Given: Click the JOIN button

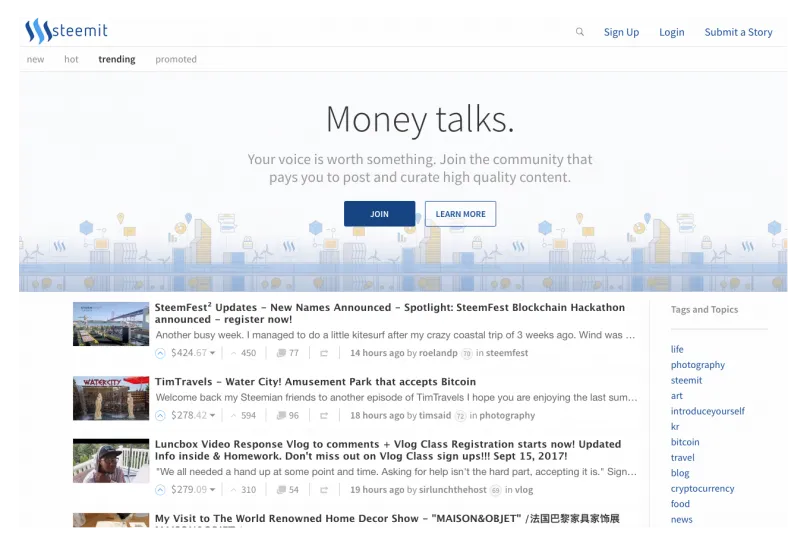Looking at the screenshot, I should click(x=379, y=214).
